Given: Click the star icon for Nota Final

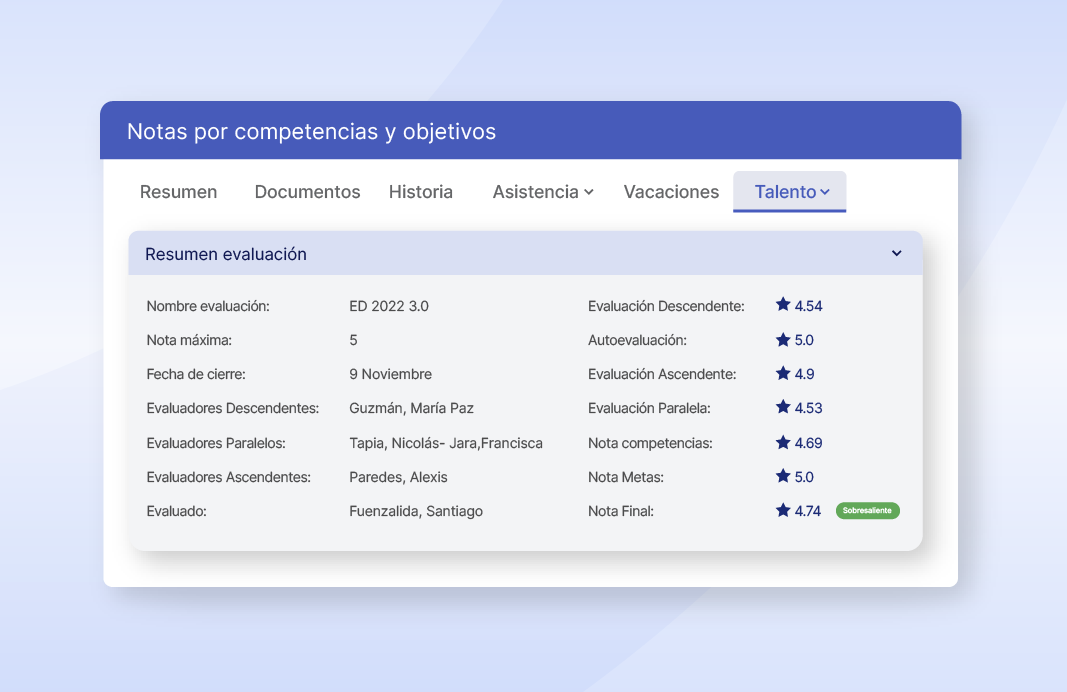Looking at the screenshot, I should point(781,511).
